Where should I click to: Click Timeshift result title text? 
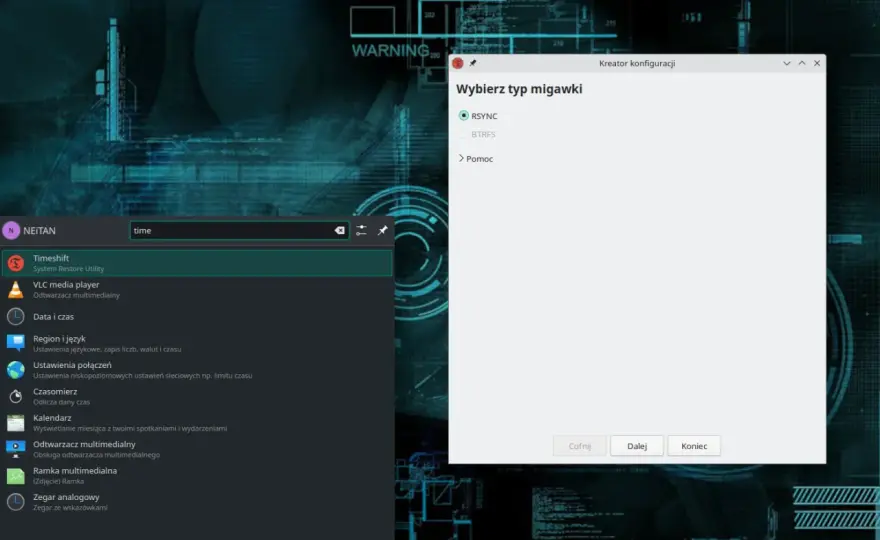click(x=51, y=258)
